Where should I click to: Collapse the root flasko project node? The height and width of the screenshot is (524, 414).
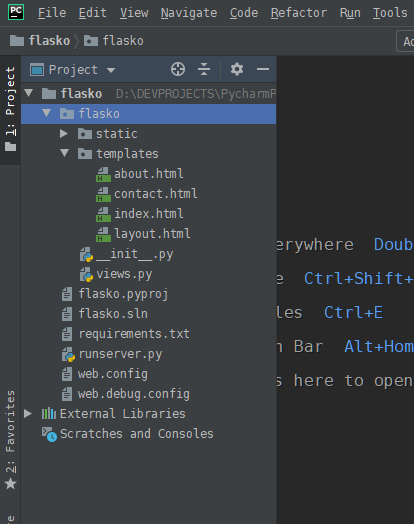[29, 93]
